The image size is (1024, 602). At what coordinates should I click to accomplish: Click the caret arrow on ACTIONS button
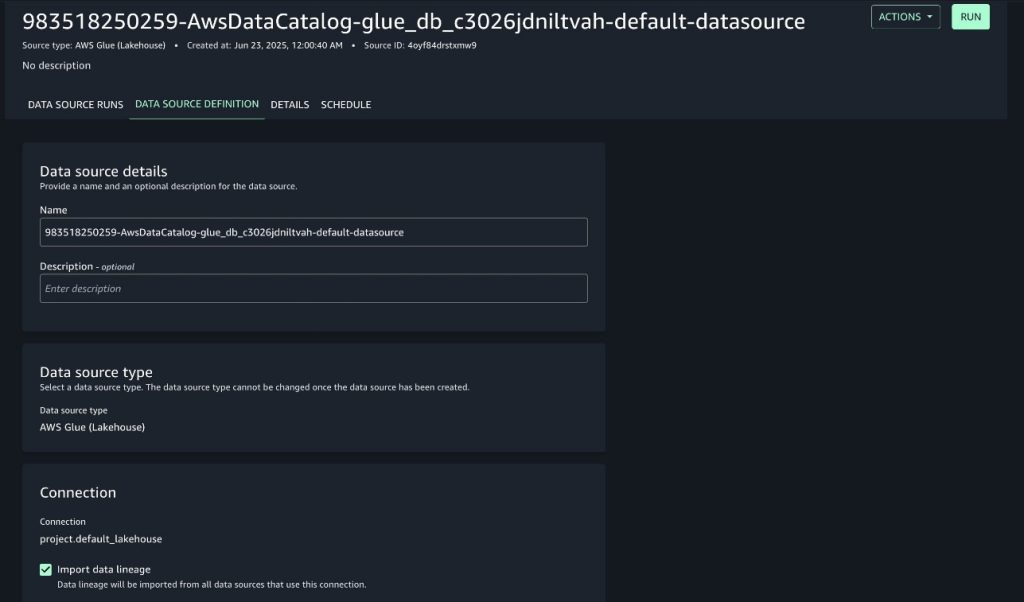point(929,17)
